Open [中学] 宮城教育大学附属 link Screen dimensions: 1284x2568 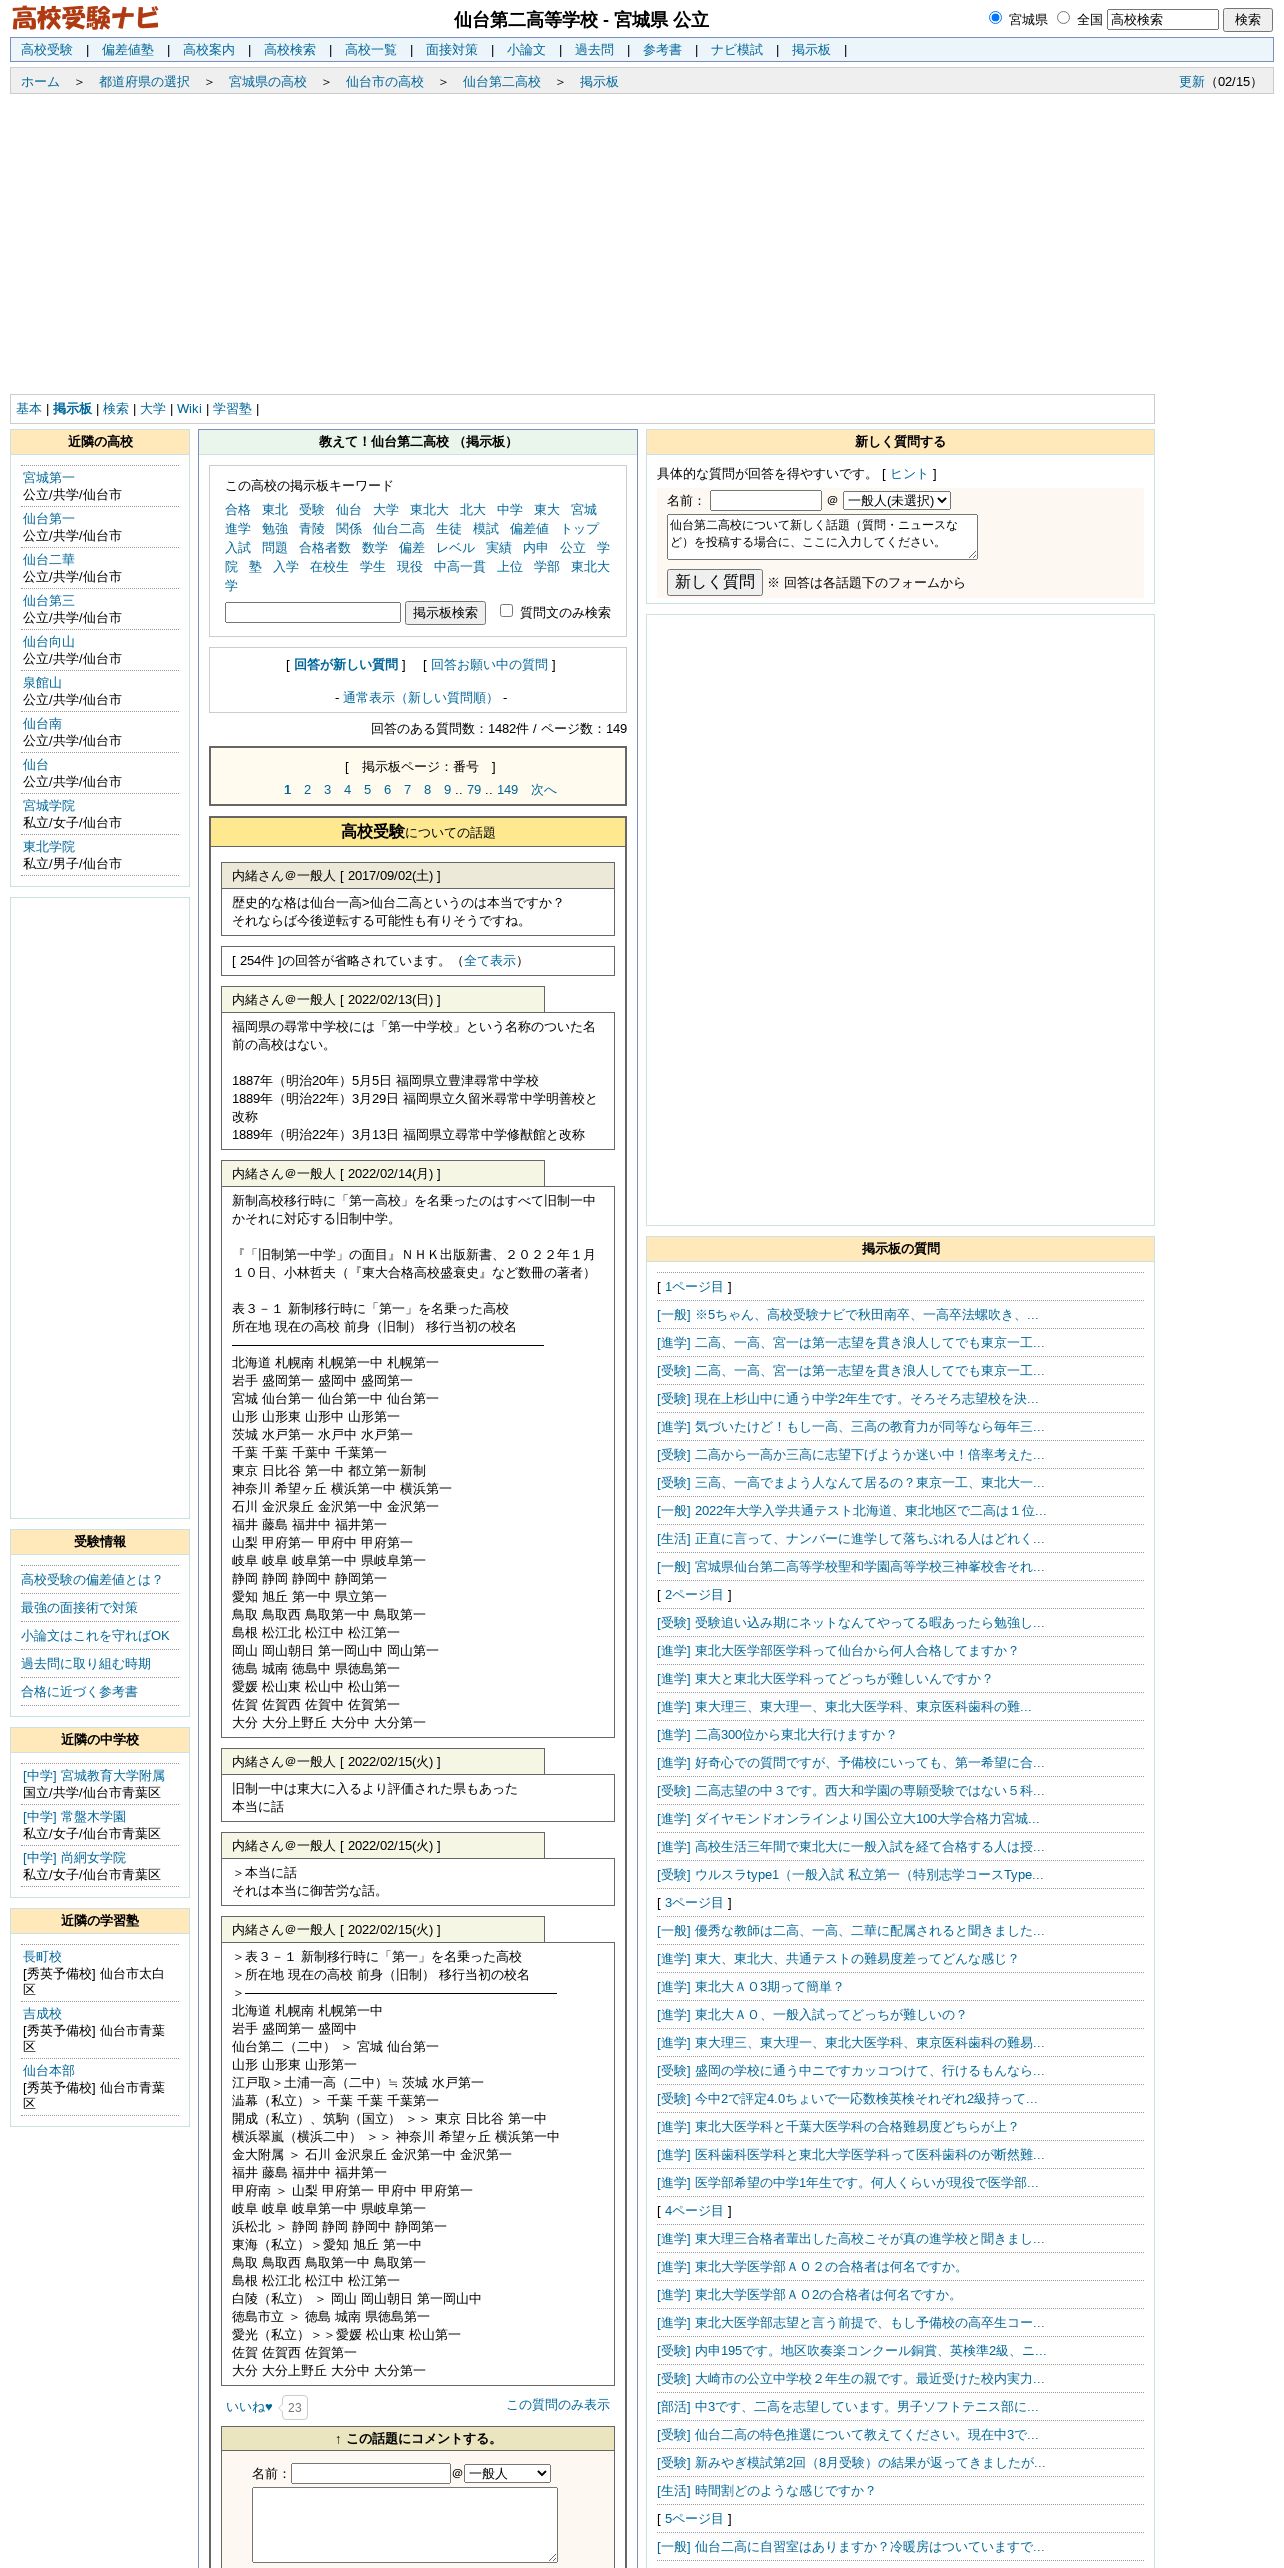tap(94, 1776)
